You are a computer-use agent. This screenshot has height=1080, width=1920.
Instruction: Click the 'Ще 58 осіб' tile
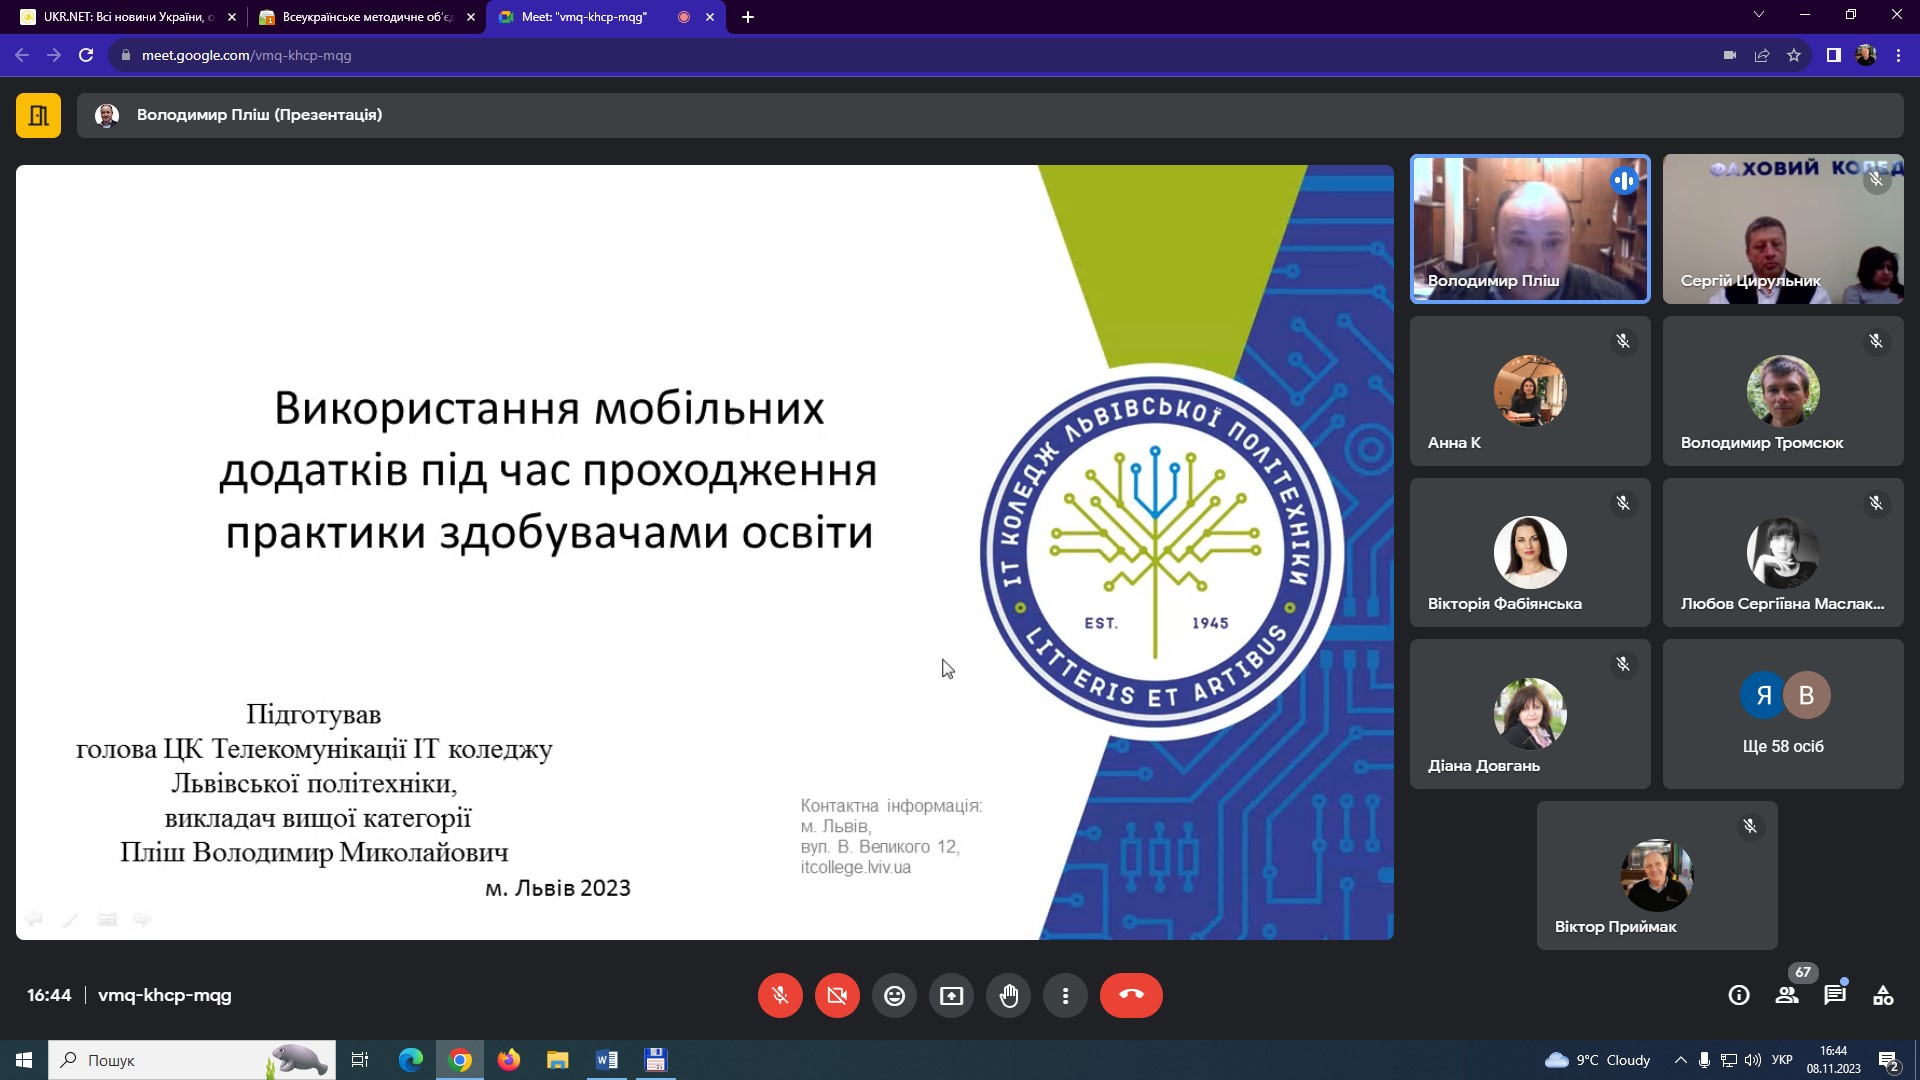1783,714
